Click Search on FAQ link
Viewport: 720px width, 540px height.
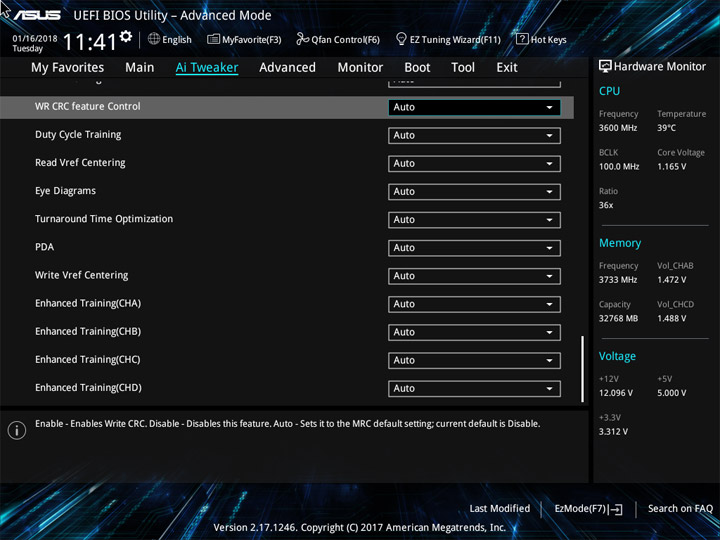coord(680,508)
